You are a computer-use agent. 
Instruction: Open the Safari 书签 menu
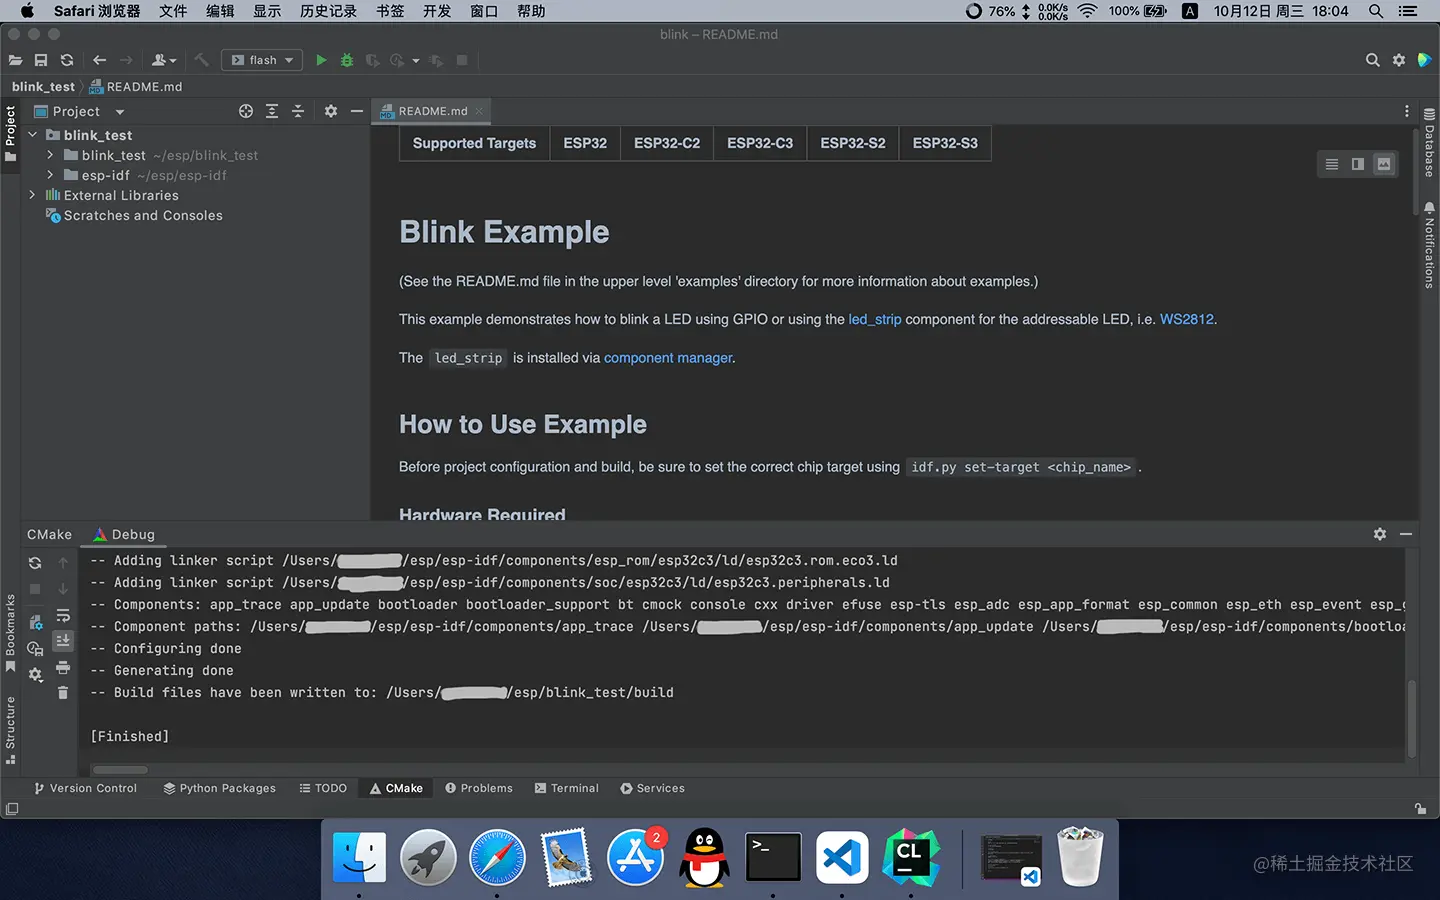point(390,11)
